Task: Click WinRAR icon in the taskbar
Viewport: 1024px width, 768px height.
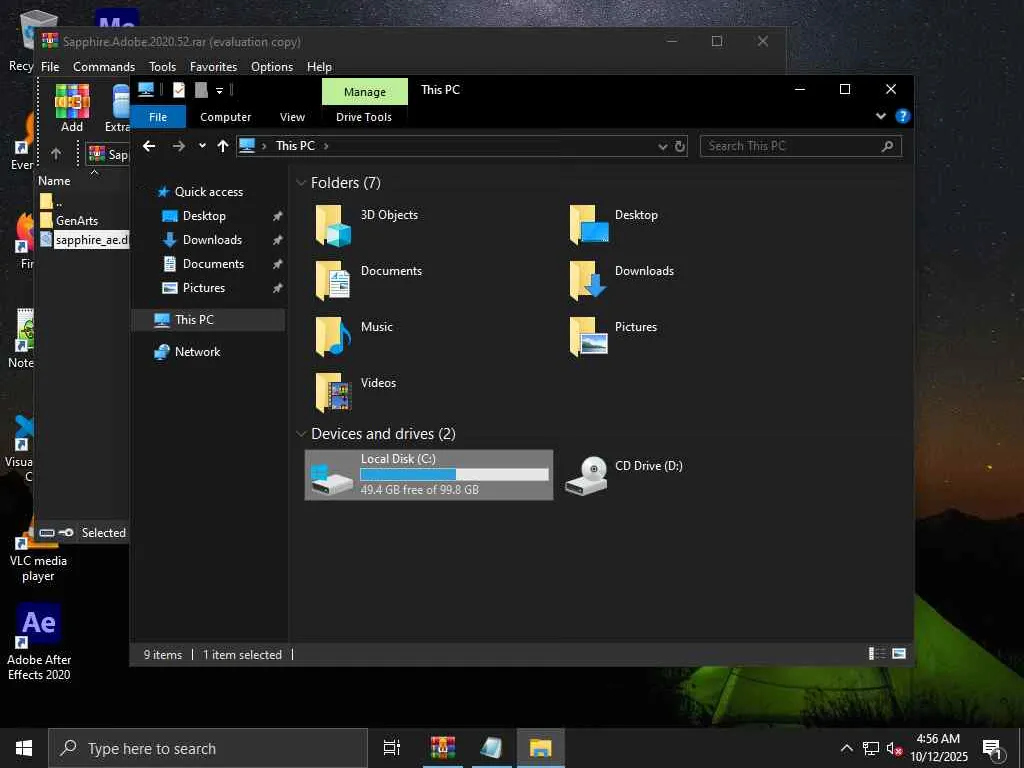Action: pos(443,748)
